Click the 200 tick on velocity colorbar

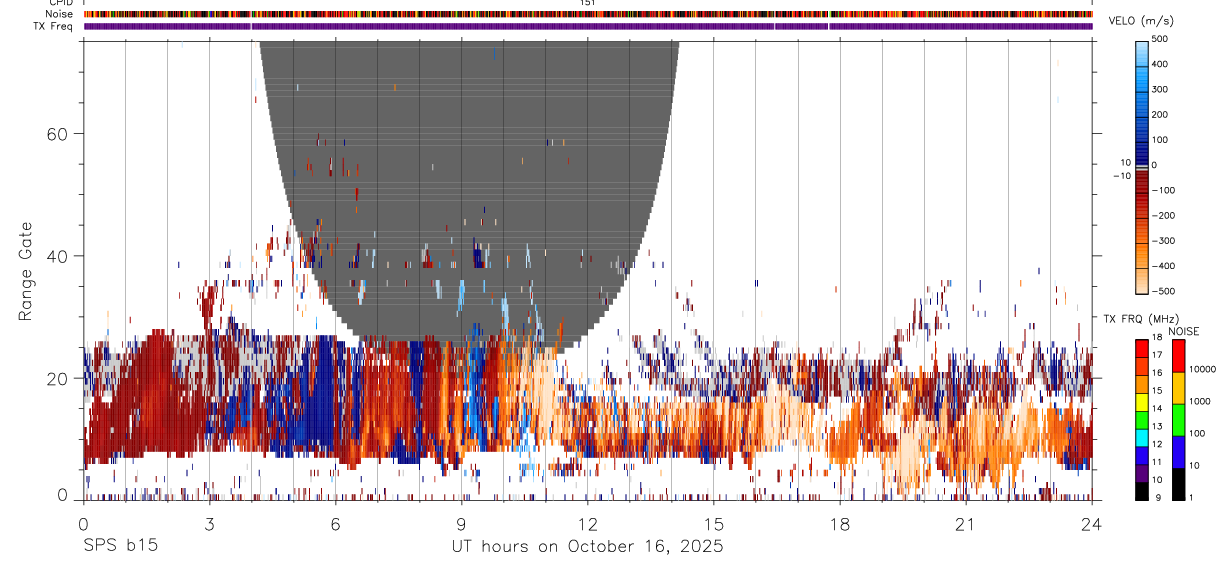pyautogui.click(x=1162, y=115)
